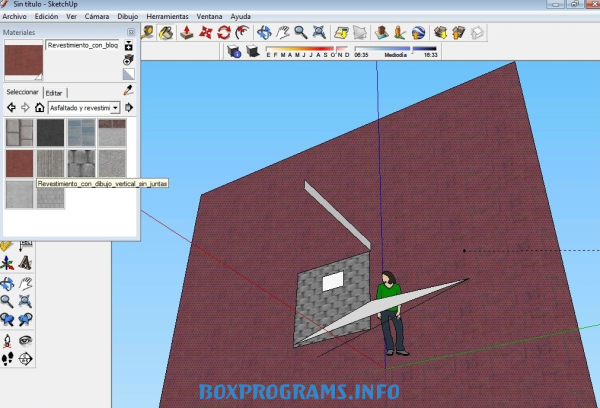Select the Walk footprints tool

tap(7, 359)
